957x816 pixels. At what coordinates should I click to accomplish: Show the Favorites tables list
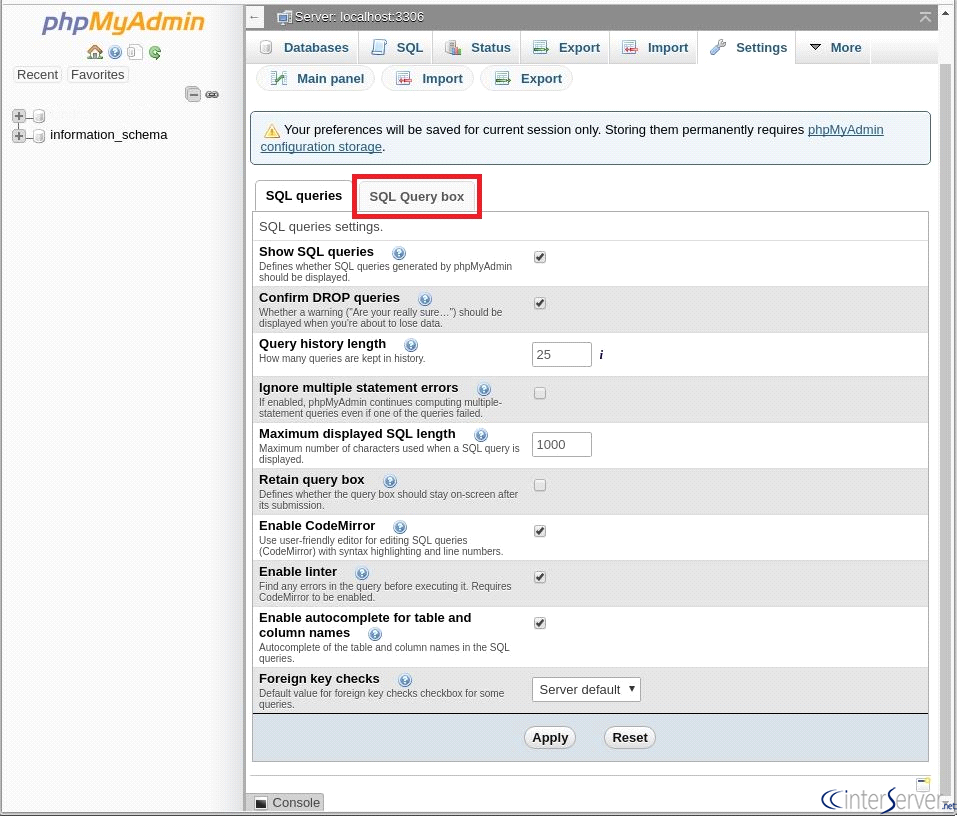pos(97,74)
